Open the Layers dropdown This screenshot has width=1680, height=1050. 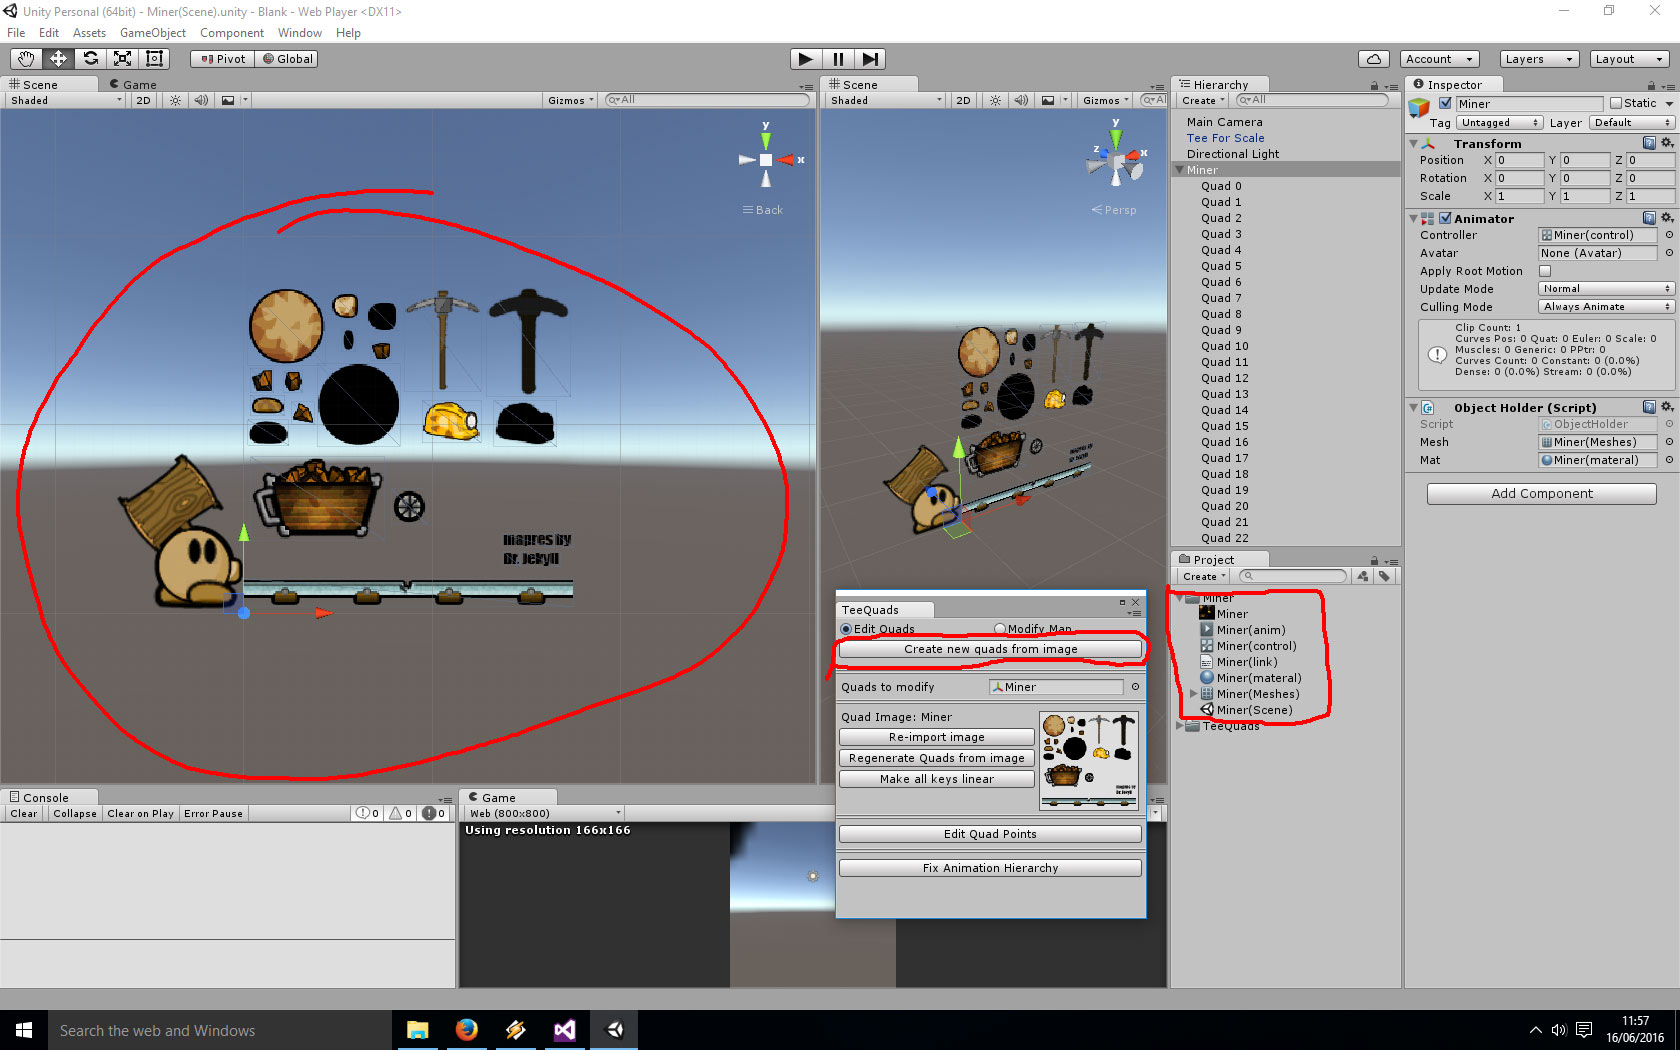(1538, 59)
